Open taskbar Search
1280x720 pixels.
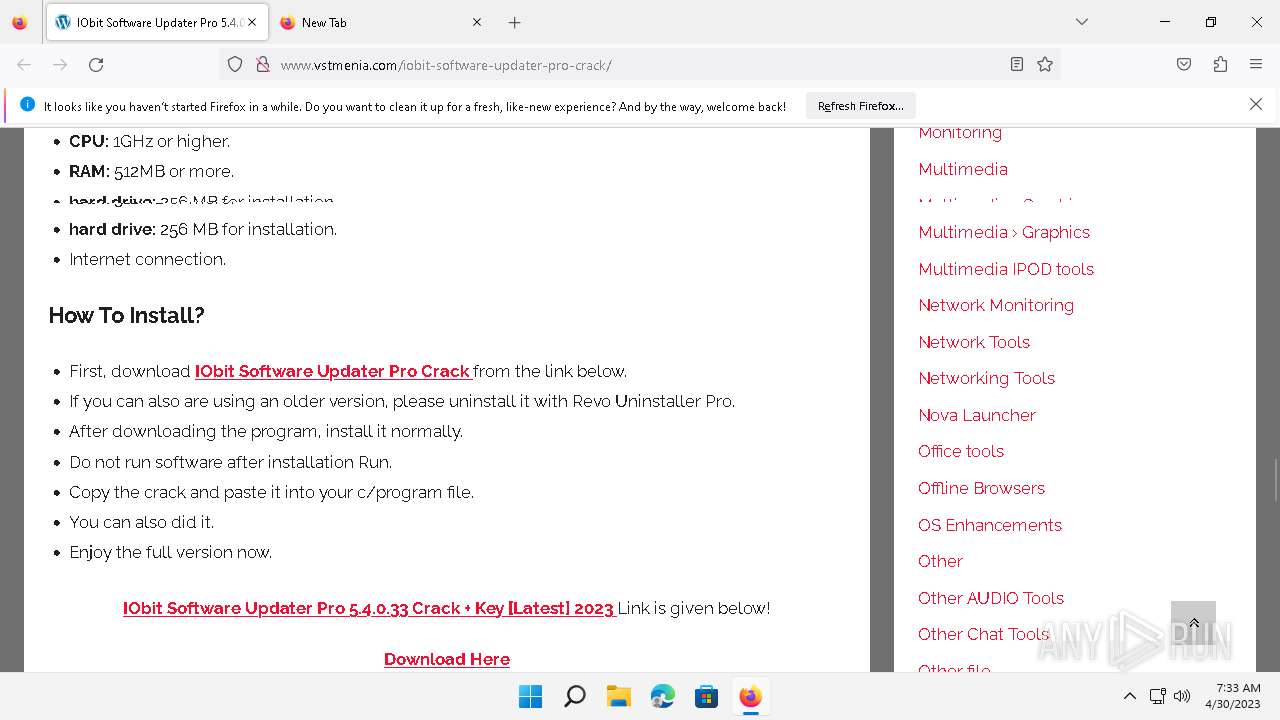coord(574,696)
